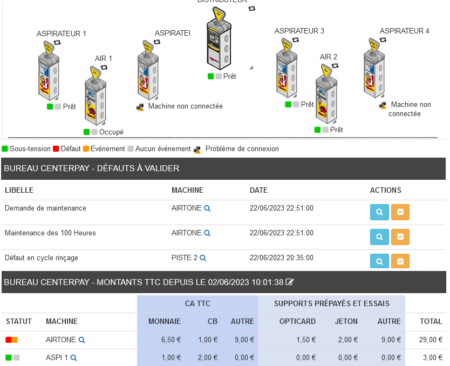Click the 'Occupé' status text

(x=111, y=132)
